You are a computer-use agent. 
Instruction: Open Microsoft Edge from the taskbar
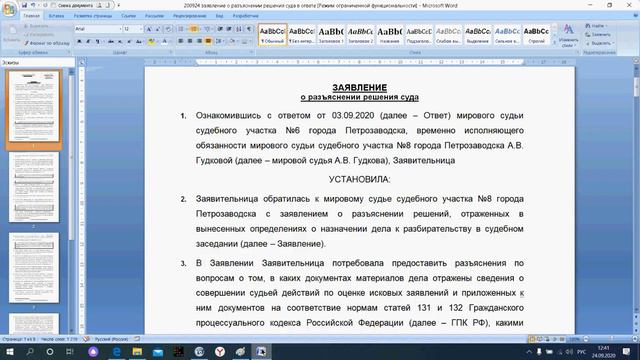(x=117, y=351)
